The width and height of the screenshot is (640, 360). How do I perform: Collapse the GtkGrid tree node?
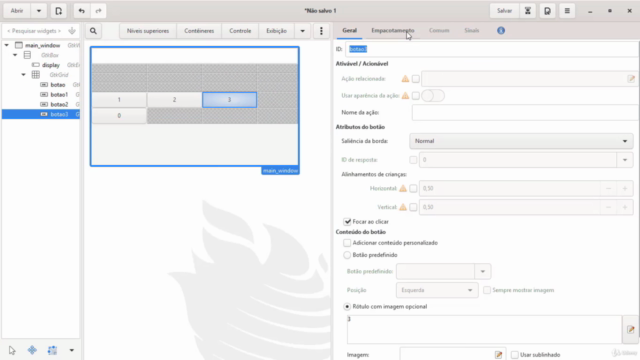click(24, 75)
